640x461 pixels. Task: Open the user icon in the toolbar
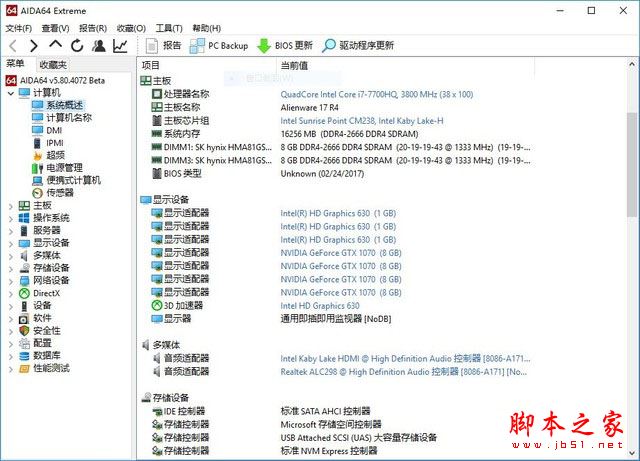click(x=98, y=45)
